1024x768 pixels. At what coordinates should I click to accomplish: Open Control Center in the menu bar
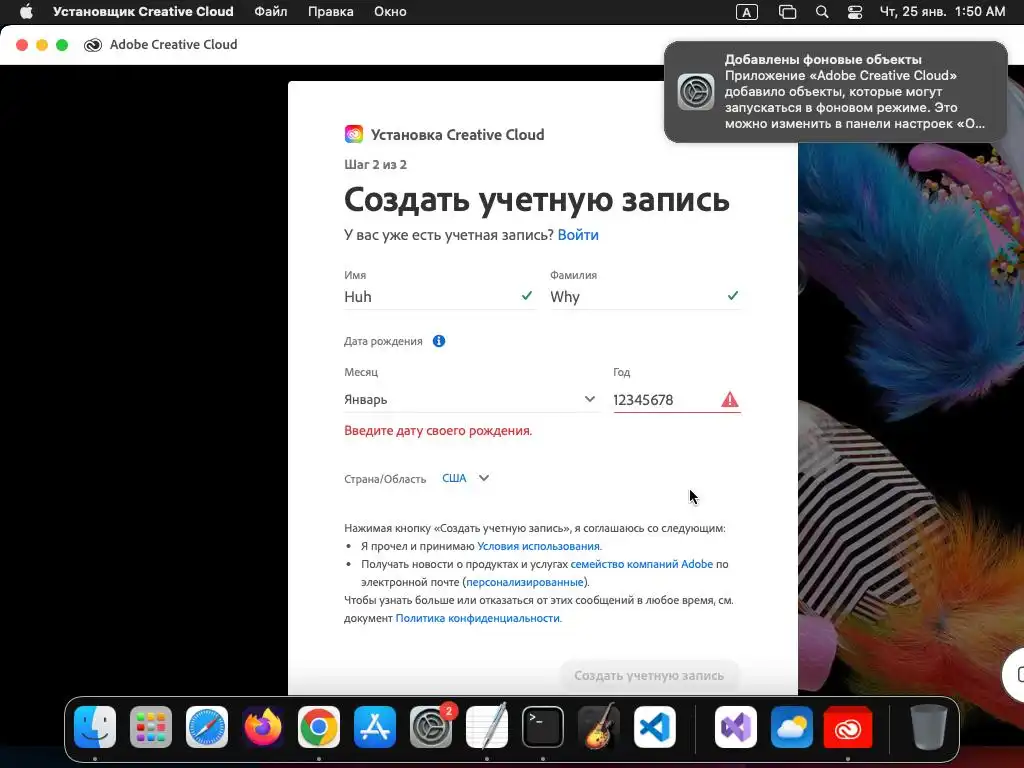(855, 12)
